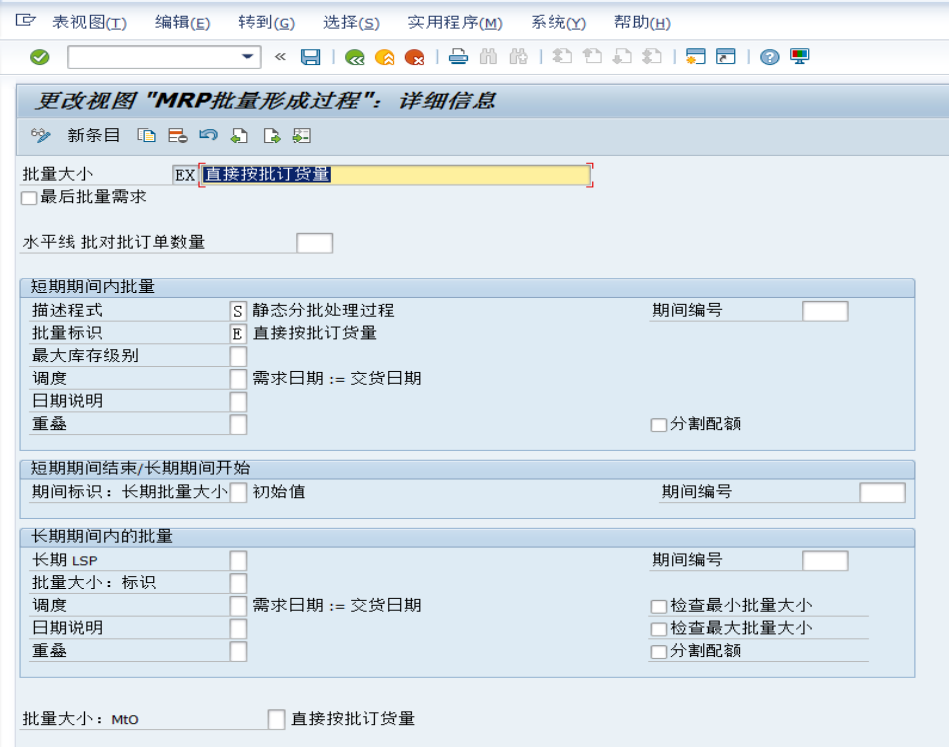Click the Generate Shortcut icon

[725, 57]
